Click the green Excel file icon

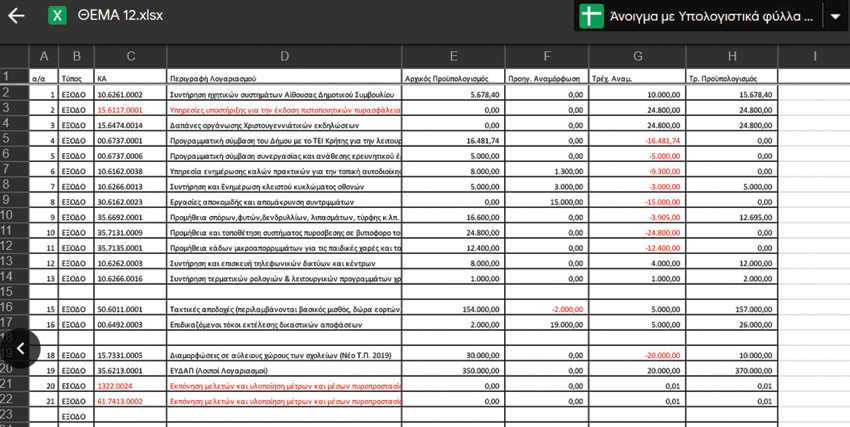[x=58, y=17]
